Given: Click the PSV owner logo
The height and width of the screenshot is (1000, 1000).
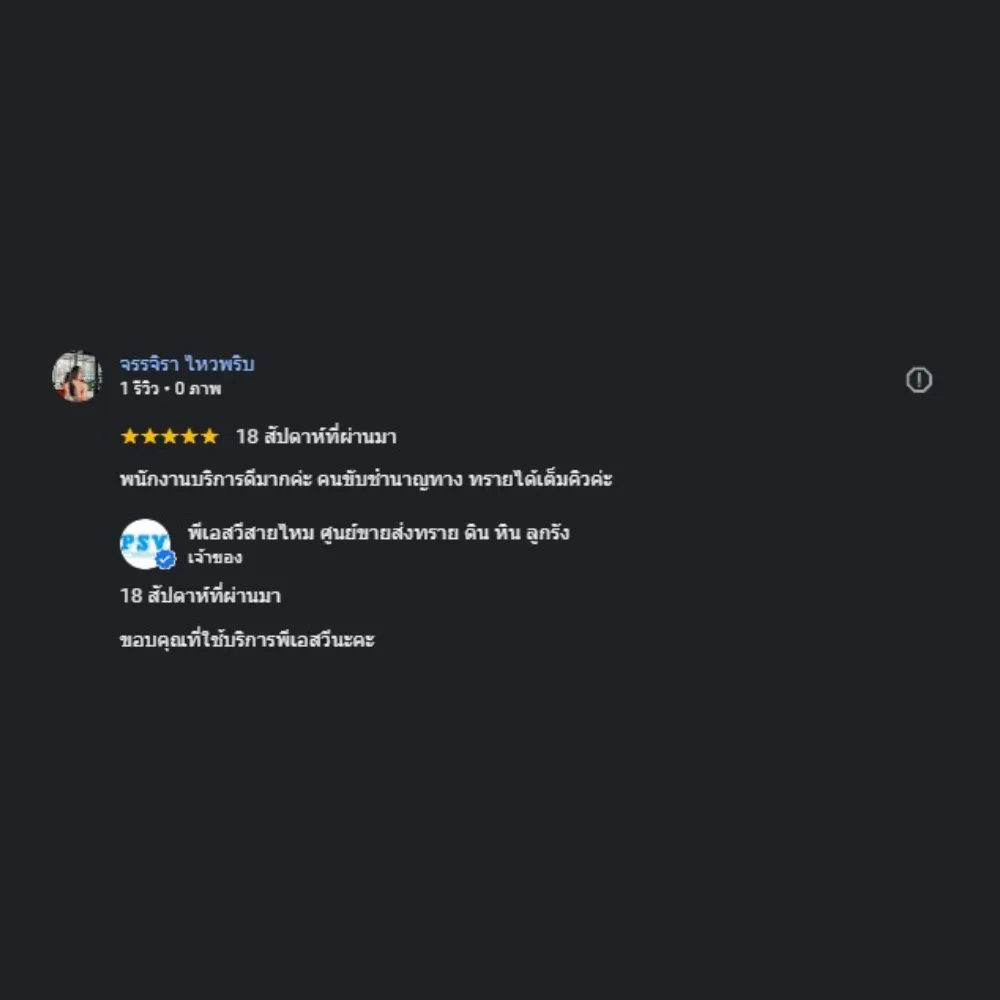Looking at the screenshot, I should tap(145, 544).
